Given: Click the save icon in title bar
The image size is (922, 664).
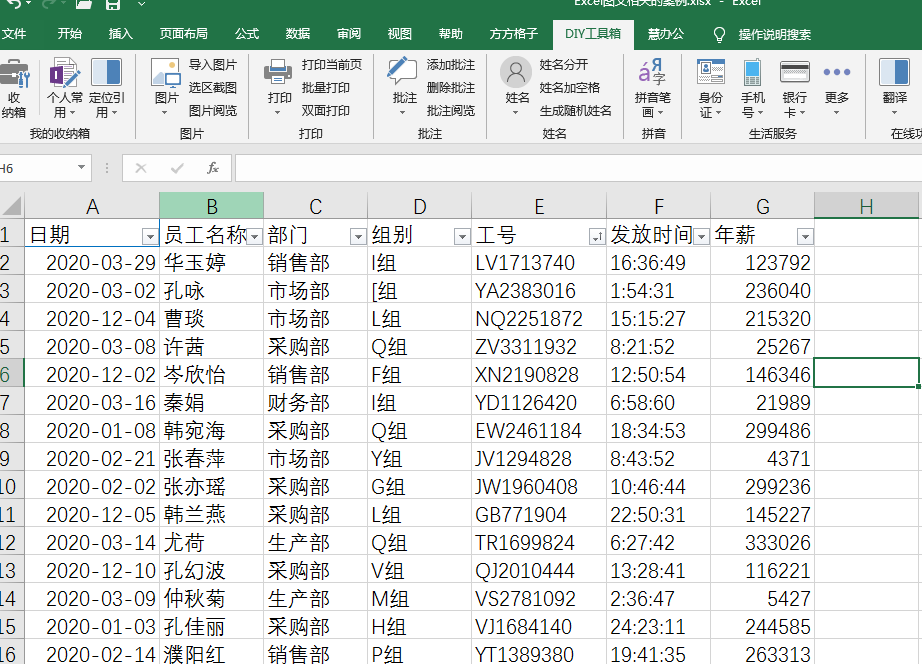Looking at the screenshot, I should 113,4.
